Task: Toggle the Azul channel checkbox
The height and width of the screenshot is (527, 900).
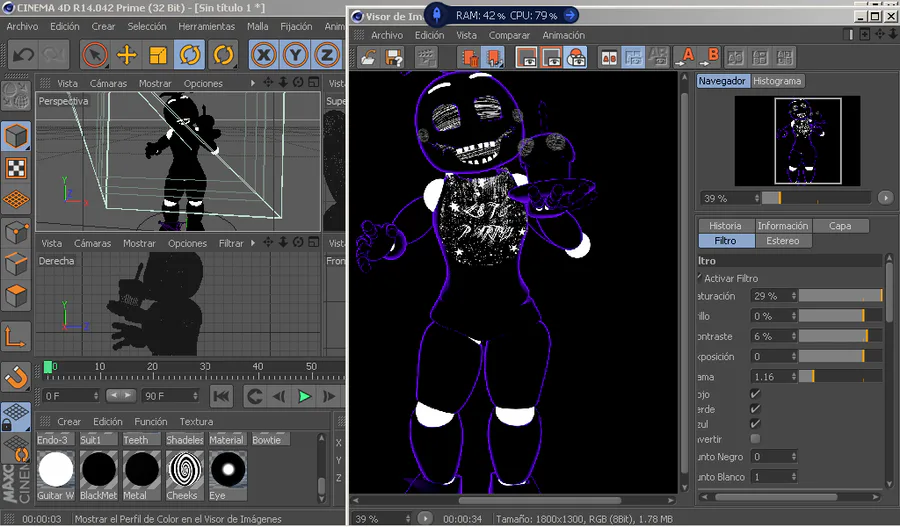Action: click(755, 424)
